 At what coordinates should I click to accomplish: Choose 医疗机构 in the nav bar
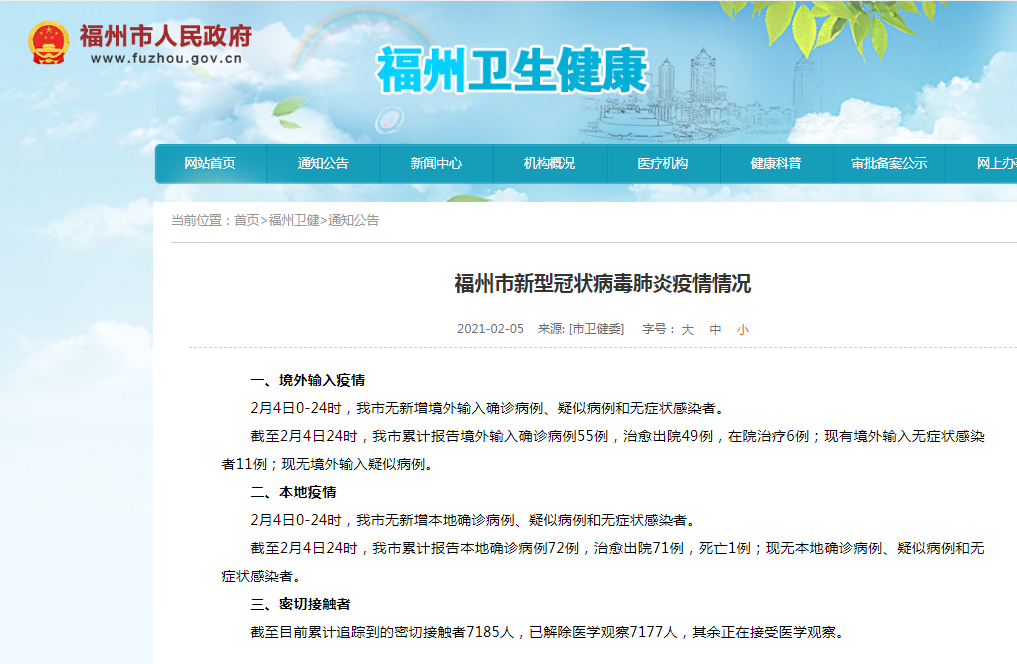(x=663, y=163)
